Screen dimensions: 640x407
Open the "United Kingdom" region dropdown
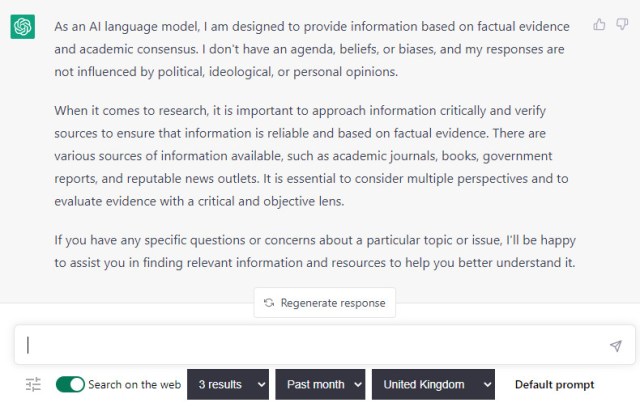432,385
